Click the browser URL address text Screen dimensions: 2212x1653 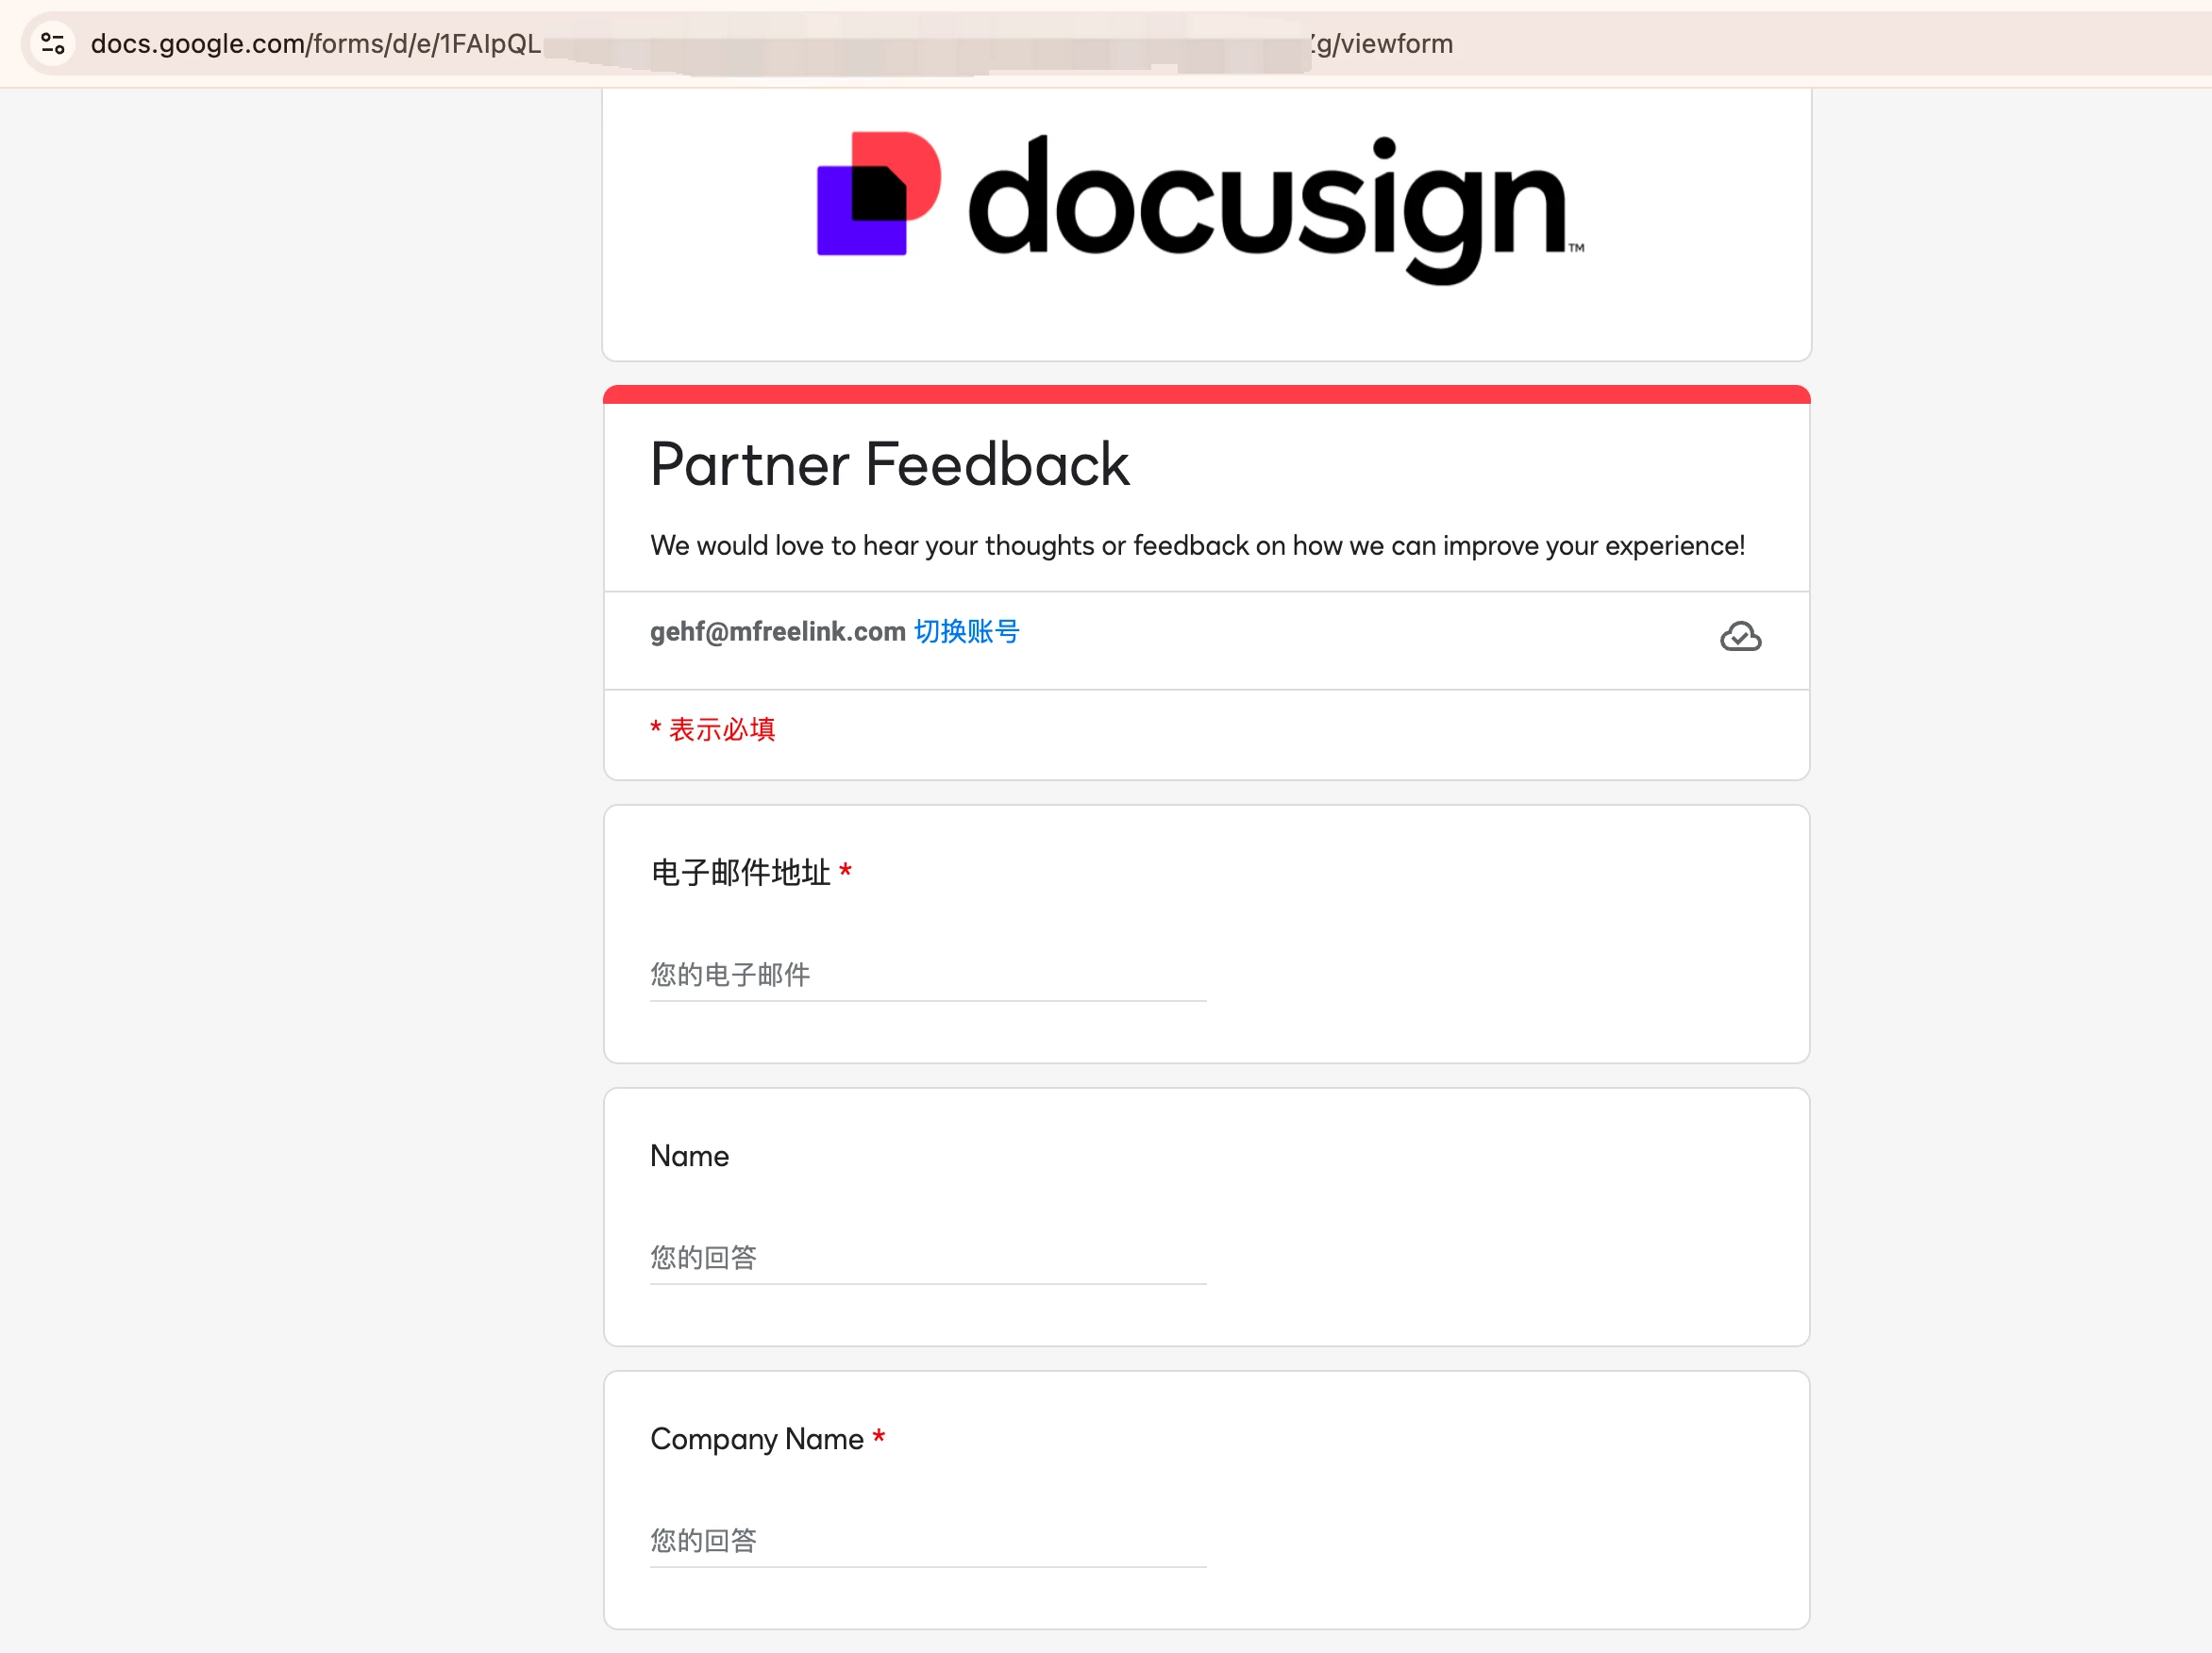(771, 44)
